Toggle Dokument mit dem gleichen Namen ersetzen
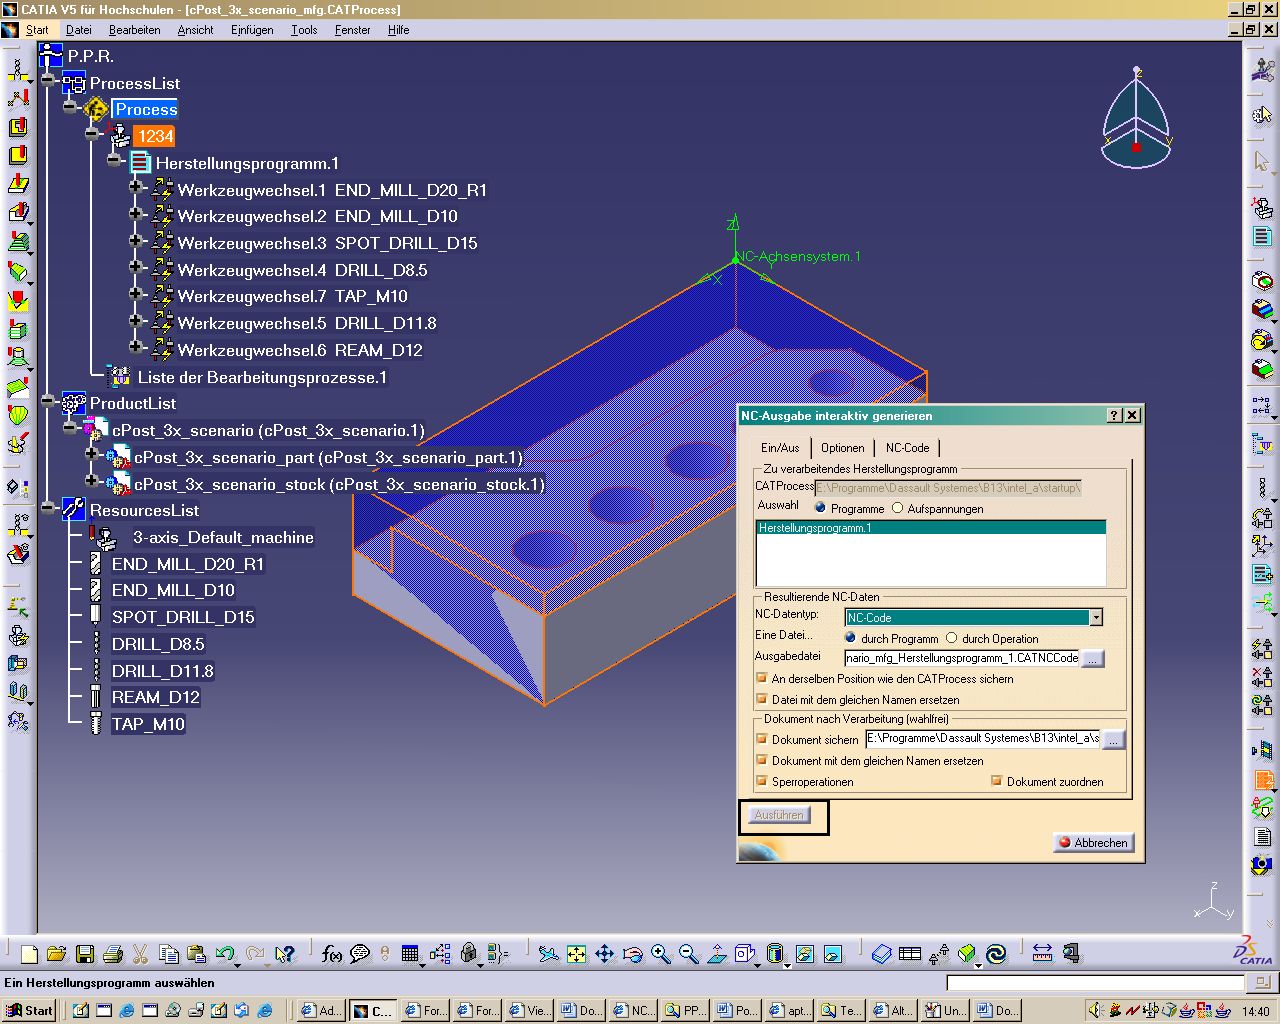Screen dimensions: 1280x1024 point(762,760)
